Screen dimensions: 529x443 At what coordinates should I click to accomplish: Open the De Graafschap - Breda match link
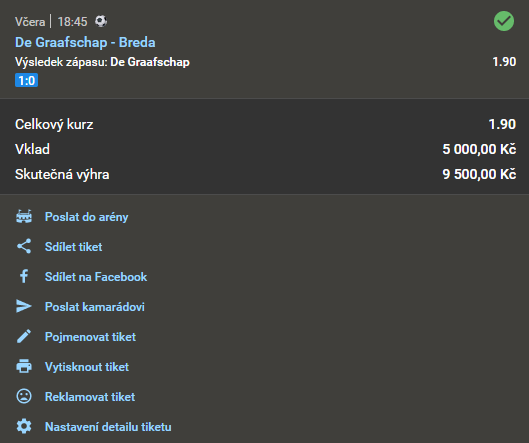[85, 43]
